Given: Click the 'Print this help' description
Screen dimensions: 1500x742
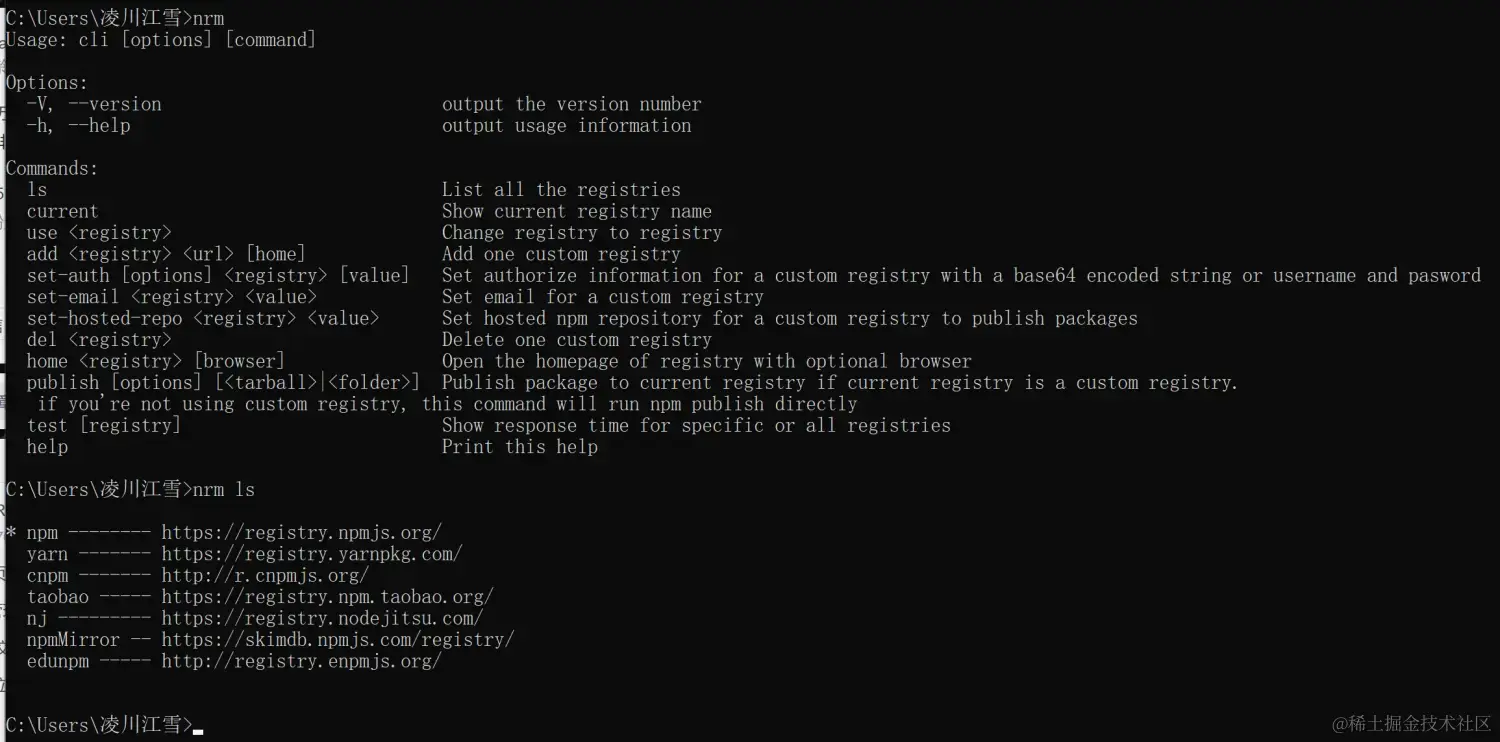Looking at the screenshot, I should coord(520,447).
